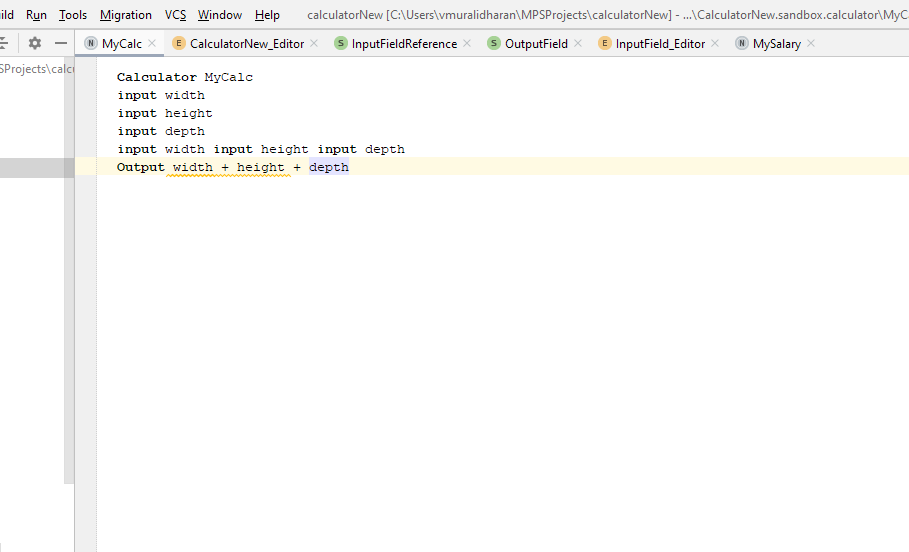Open the Tools menu
This screenshot has width=909, height=552.
[x=73, y=15]
